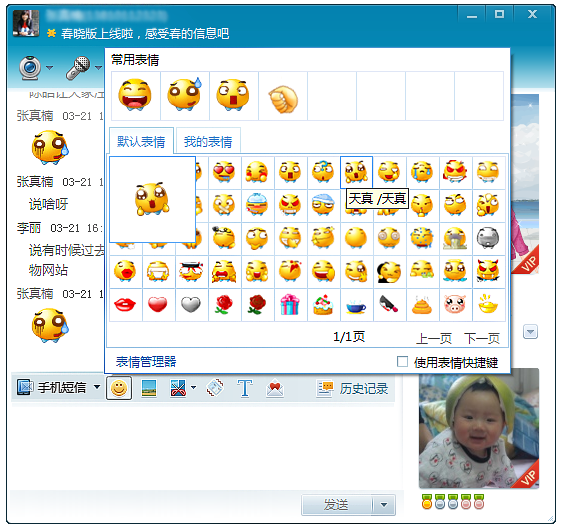Open the 手机短信 dropdown arrow
564x528 pixels.
click(97, 387)
